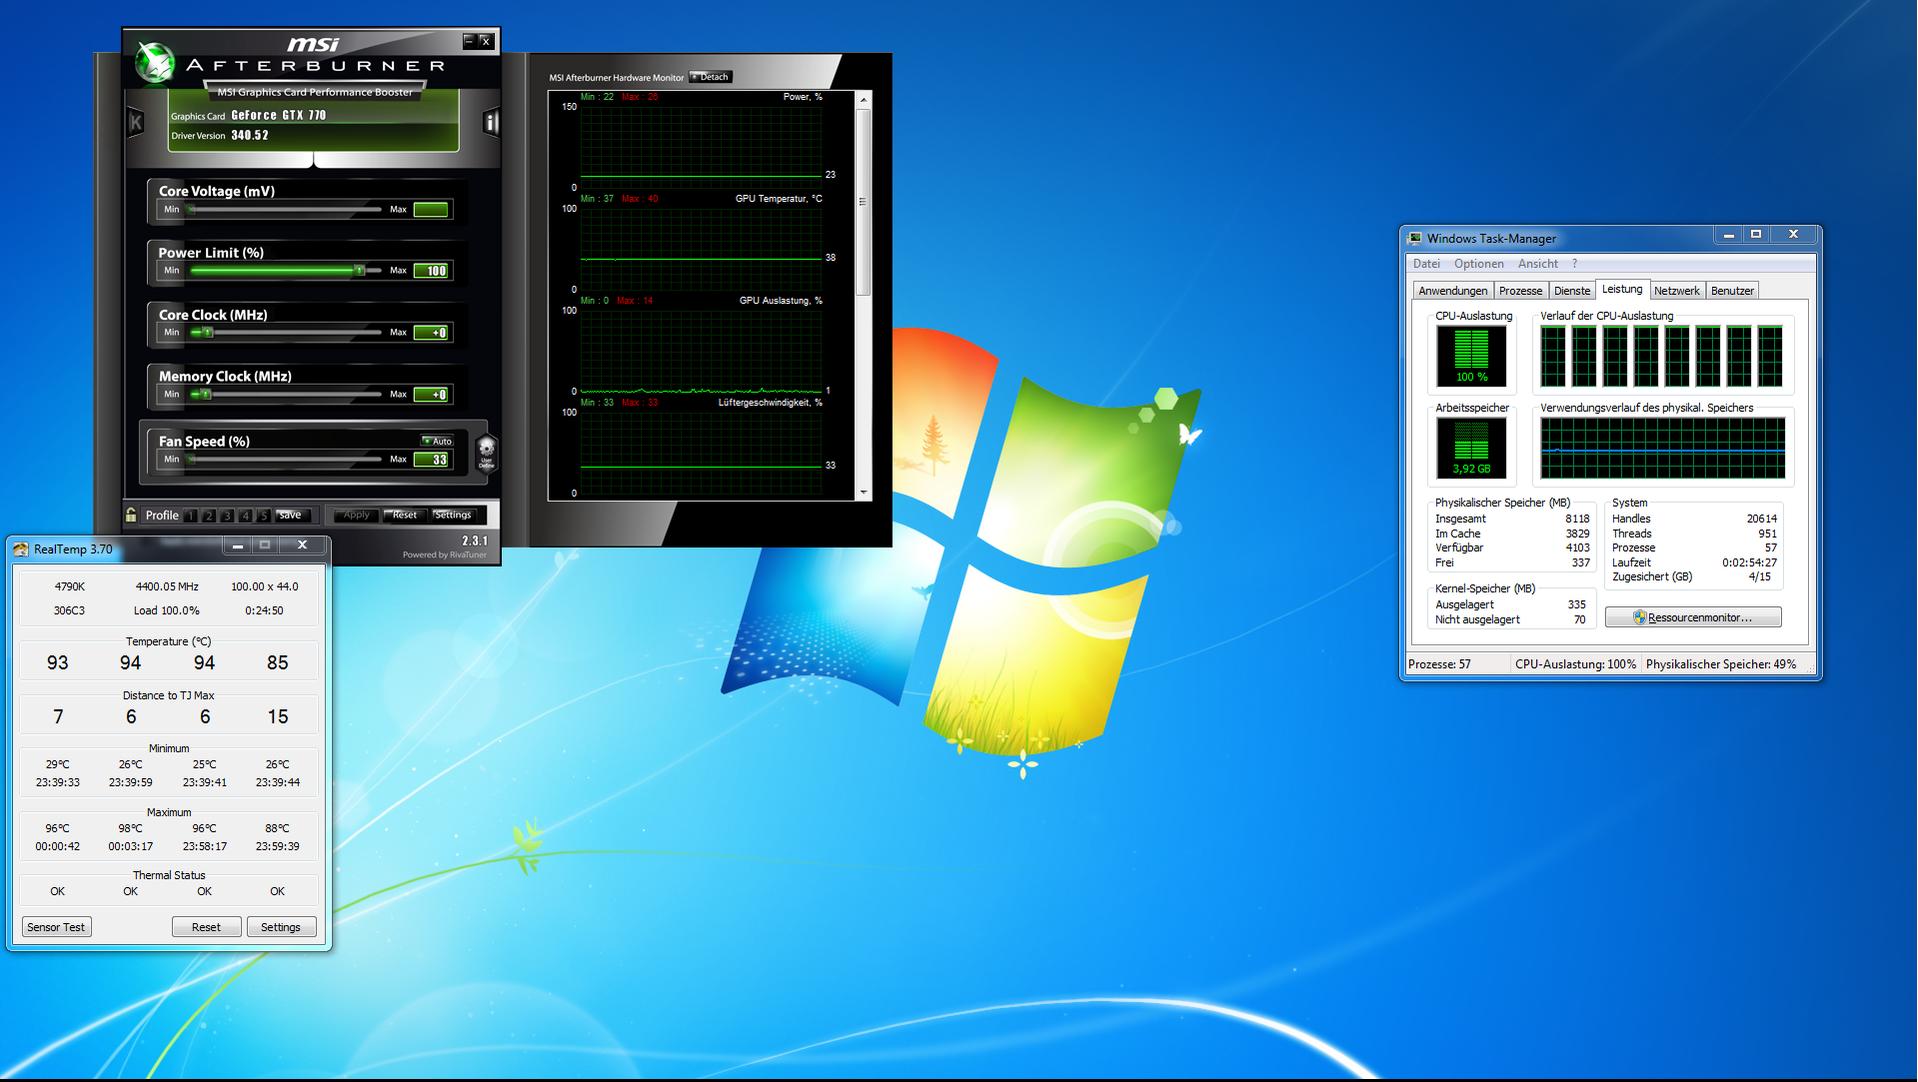This screenshot has height=1082, width=1918.
Task: Click the GPU Temperatur graph
Action: 701,249
